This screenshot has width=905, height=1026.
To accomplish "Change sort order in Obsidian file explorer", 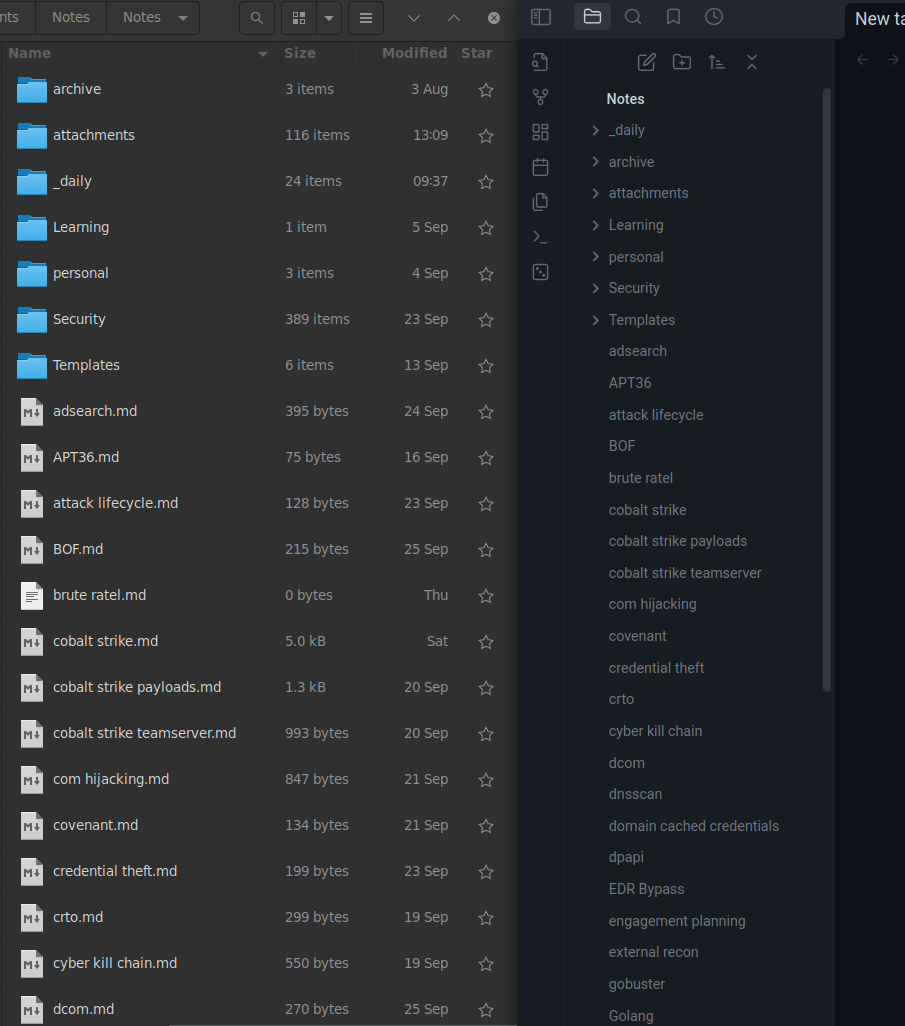I will pos(717,62).
